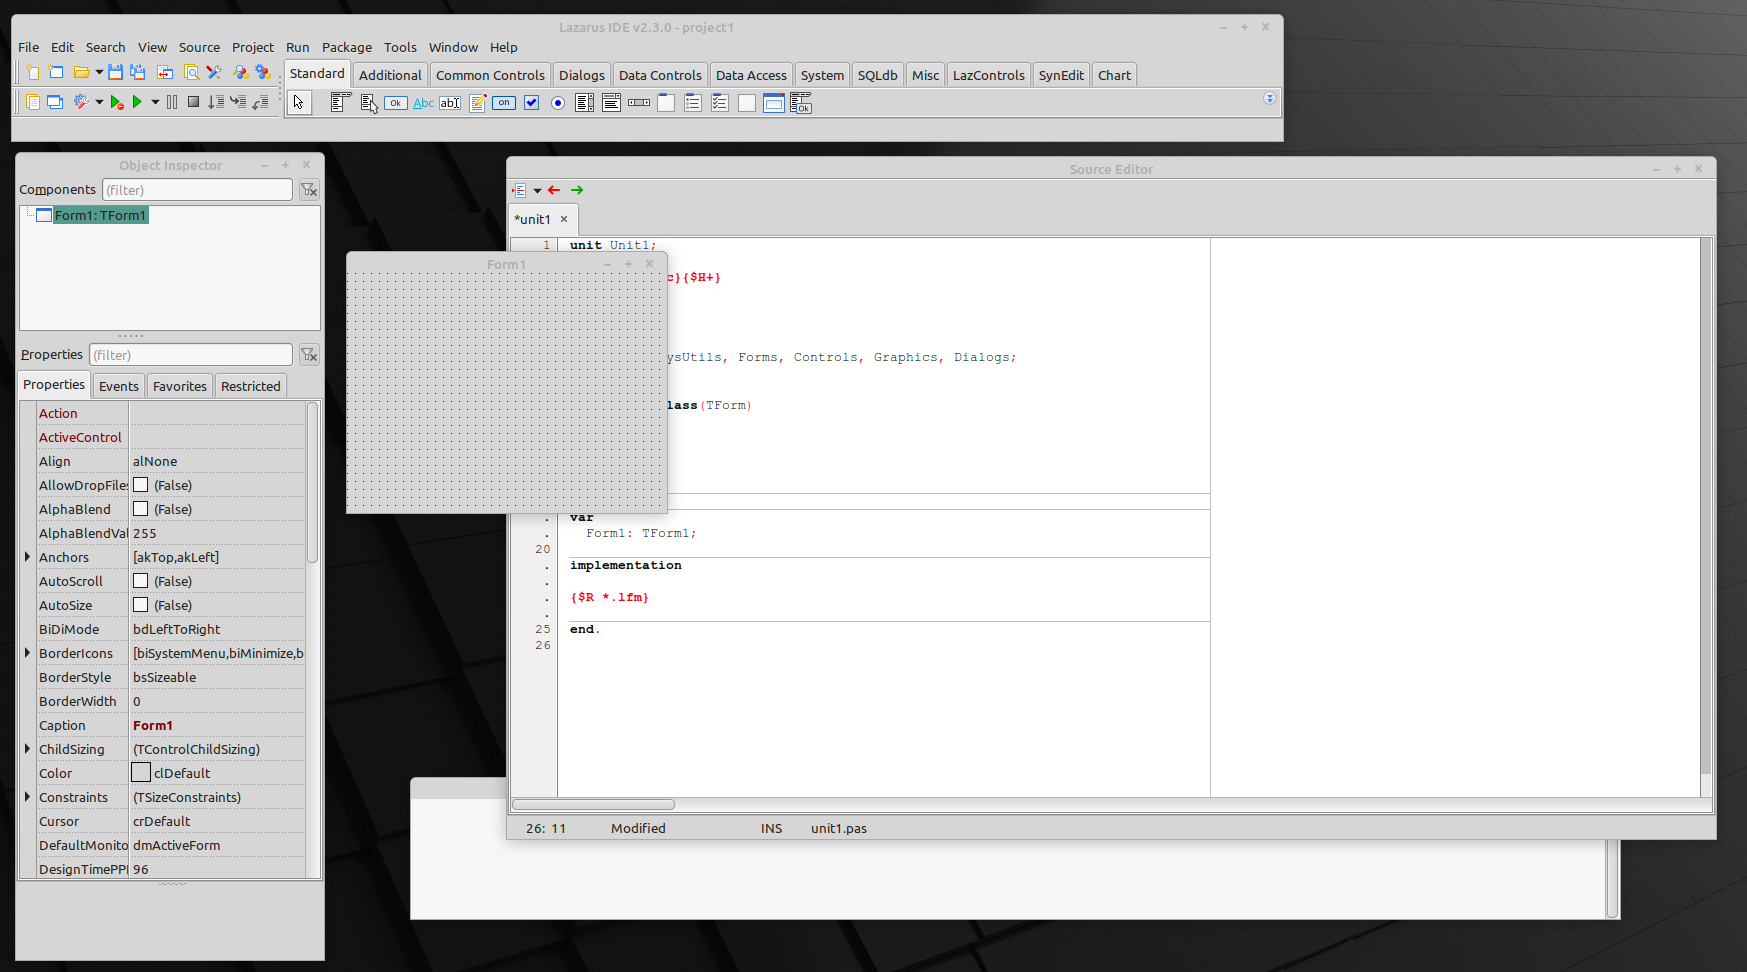This screenshot has height=972, width=1747.
Task: Close the unit1 editor tab
Action: pyautogui.click(x=564, y=219)
